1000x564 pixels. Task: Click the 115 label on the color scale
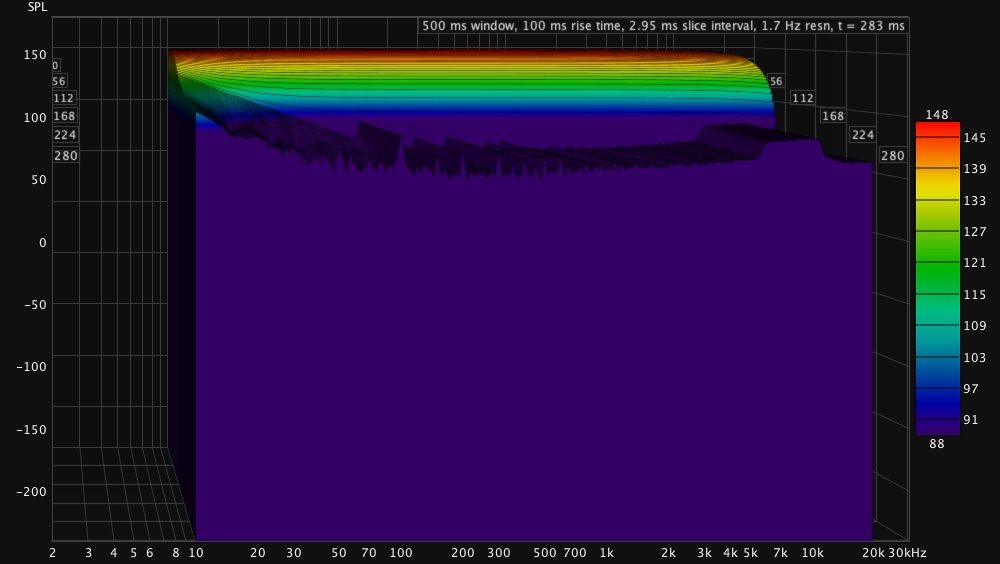(974, 294)
